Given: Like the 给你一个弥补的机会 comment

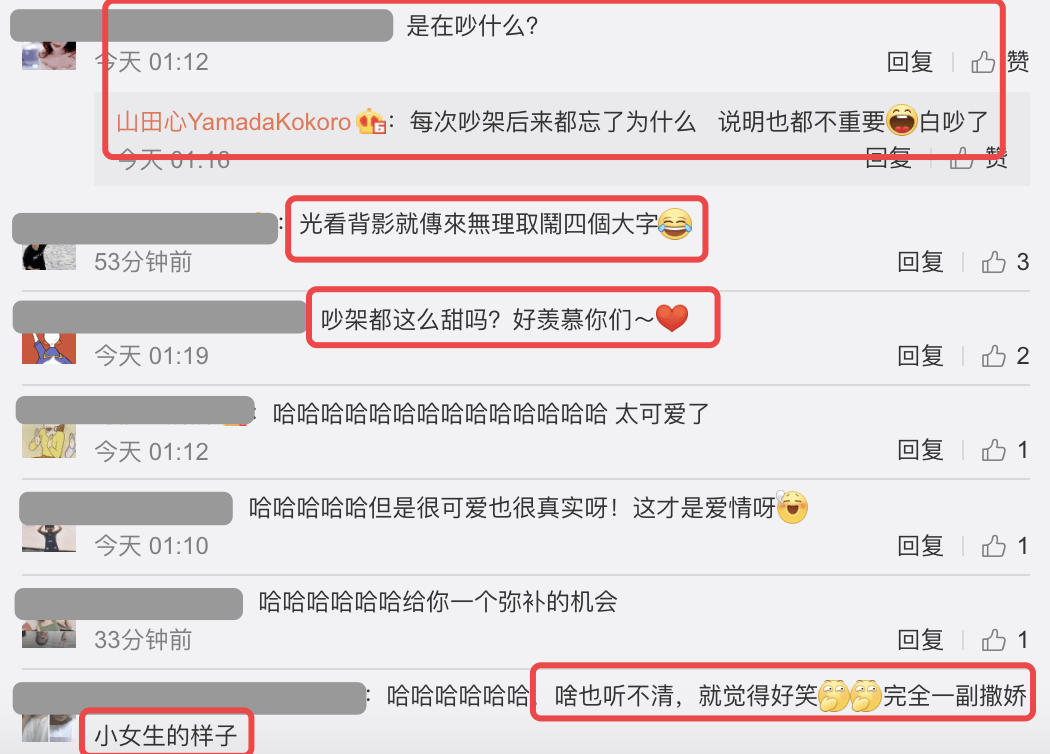Looking at the screenshot, I should [x=1004, y=639].
